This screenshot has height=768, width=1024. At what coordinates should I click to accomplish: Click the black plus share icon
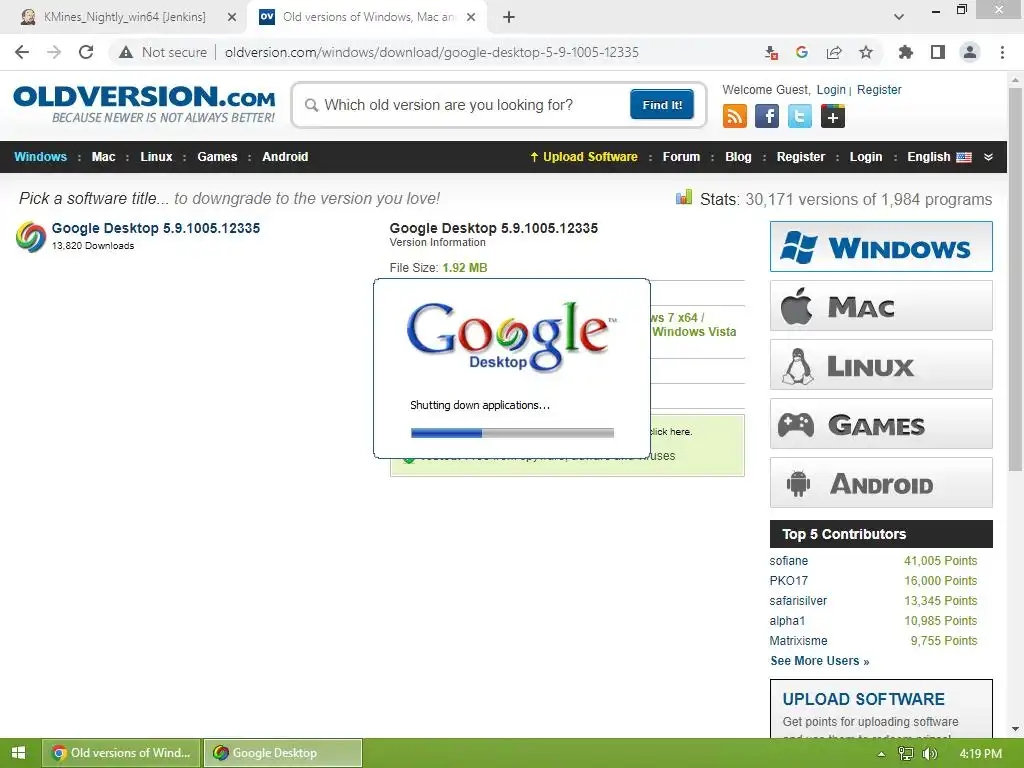tap(833, 116)
